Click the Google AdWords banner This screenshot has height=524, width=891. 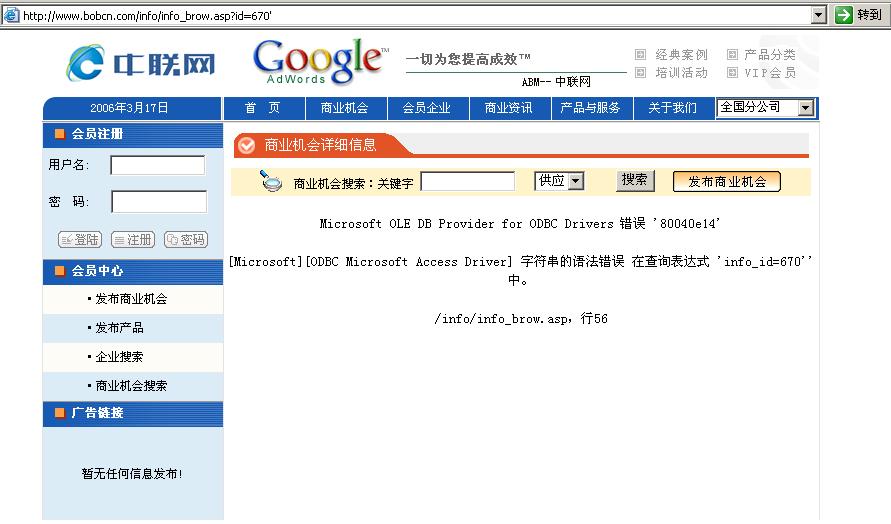click(321, 61)
